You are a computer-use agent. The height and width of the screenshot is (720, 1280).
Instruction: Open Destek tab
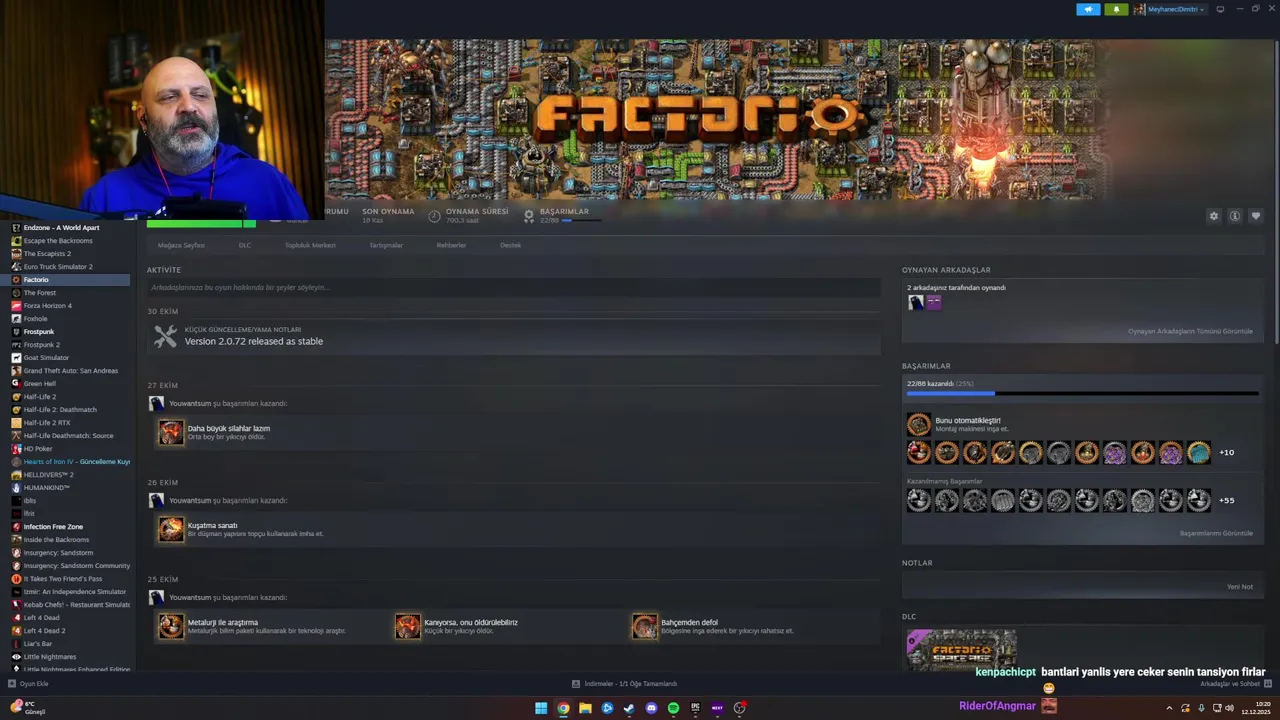tap(510, 245)
